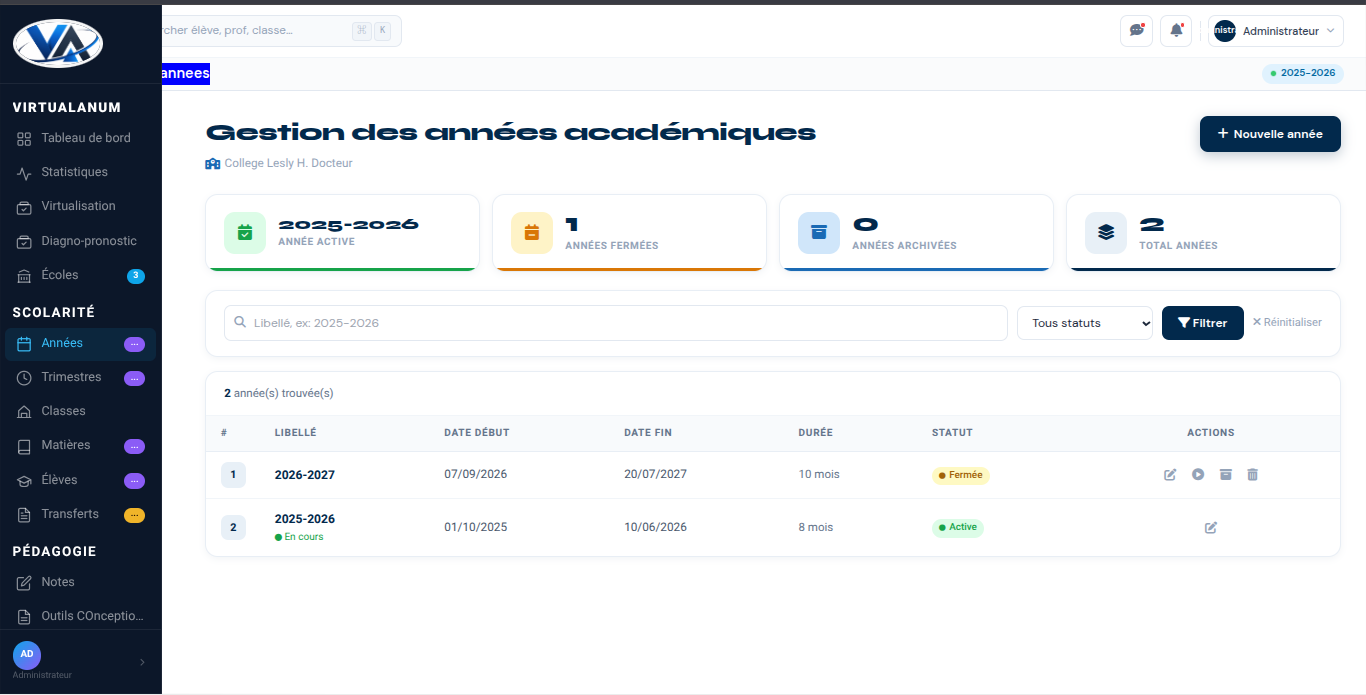
Task: Click the VA logo in sidebar
Action: point(58,43)
